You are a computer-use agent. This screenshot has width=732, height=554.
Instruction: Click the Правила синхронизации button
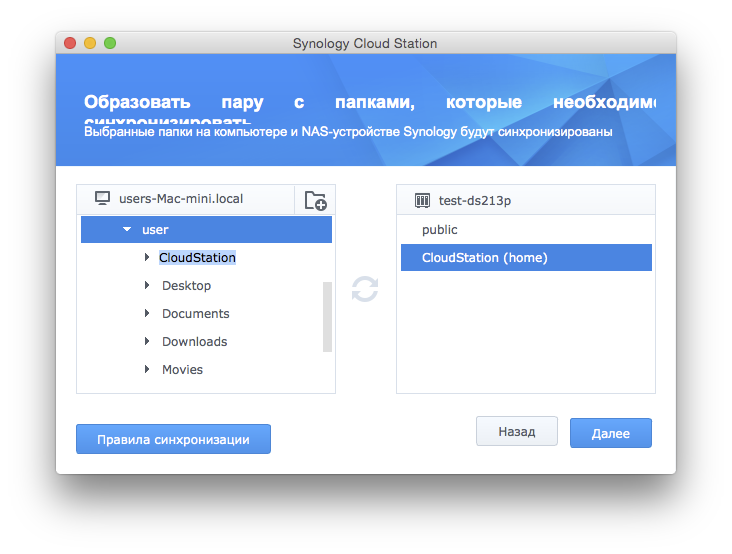tap(173, 439)
